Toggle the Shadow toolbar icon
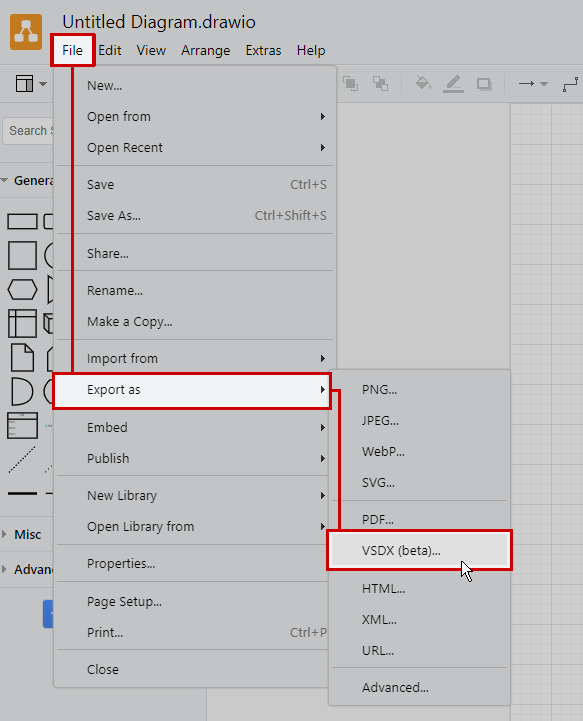The image size is (583, 721). point(484,84)
